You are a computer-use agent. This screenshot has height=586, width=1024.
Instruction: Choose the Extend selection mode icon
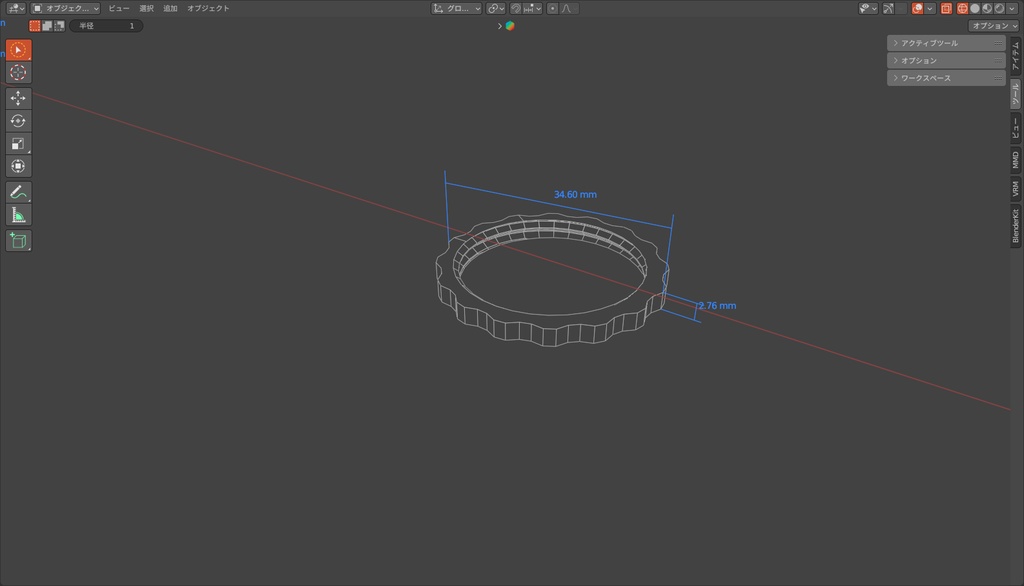[47, 25]
